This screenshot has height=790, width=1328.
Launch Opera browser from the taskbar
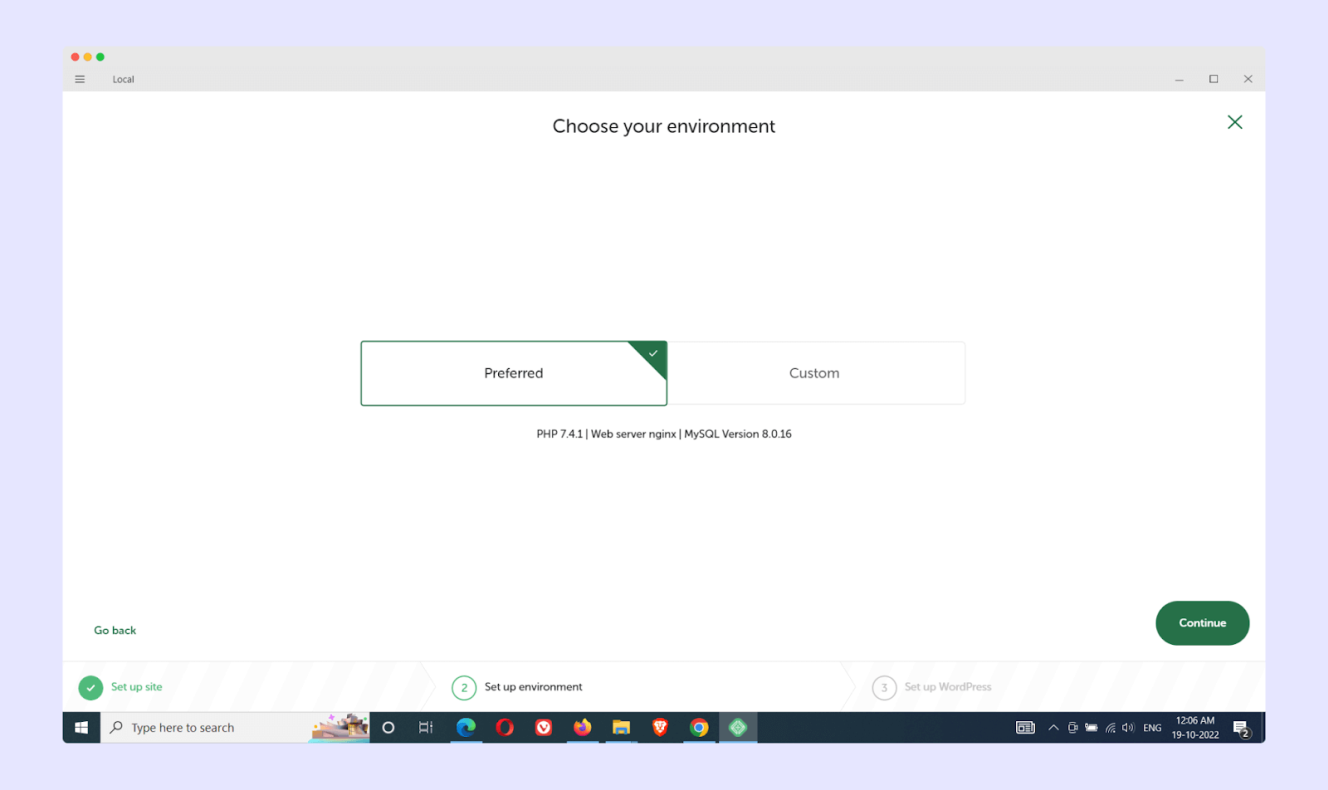(x=505, y=727)
